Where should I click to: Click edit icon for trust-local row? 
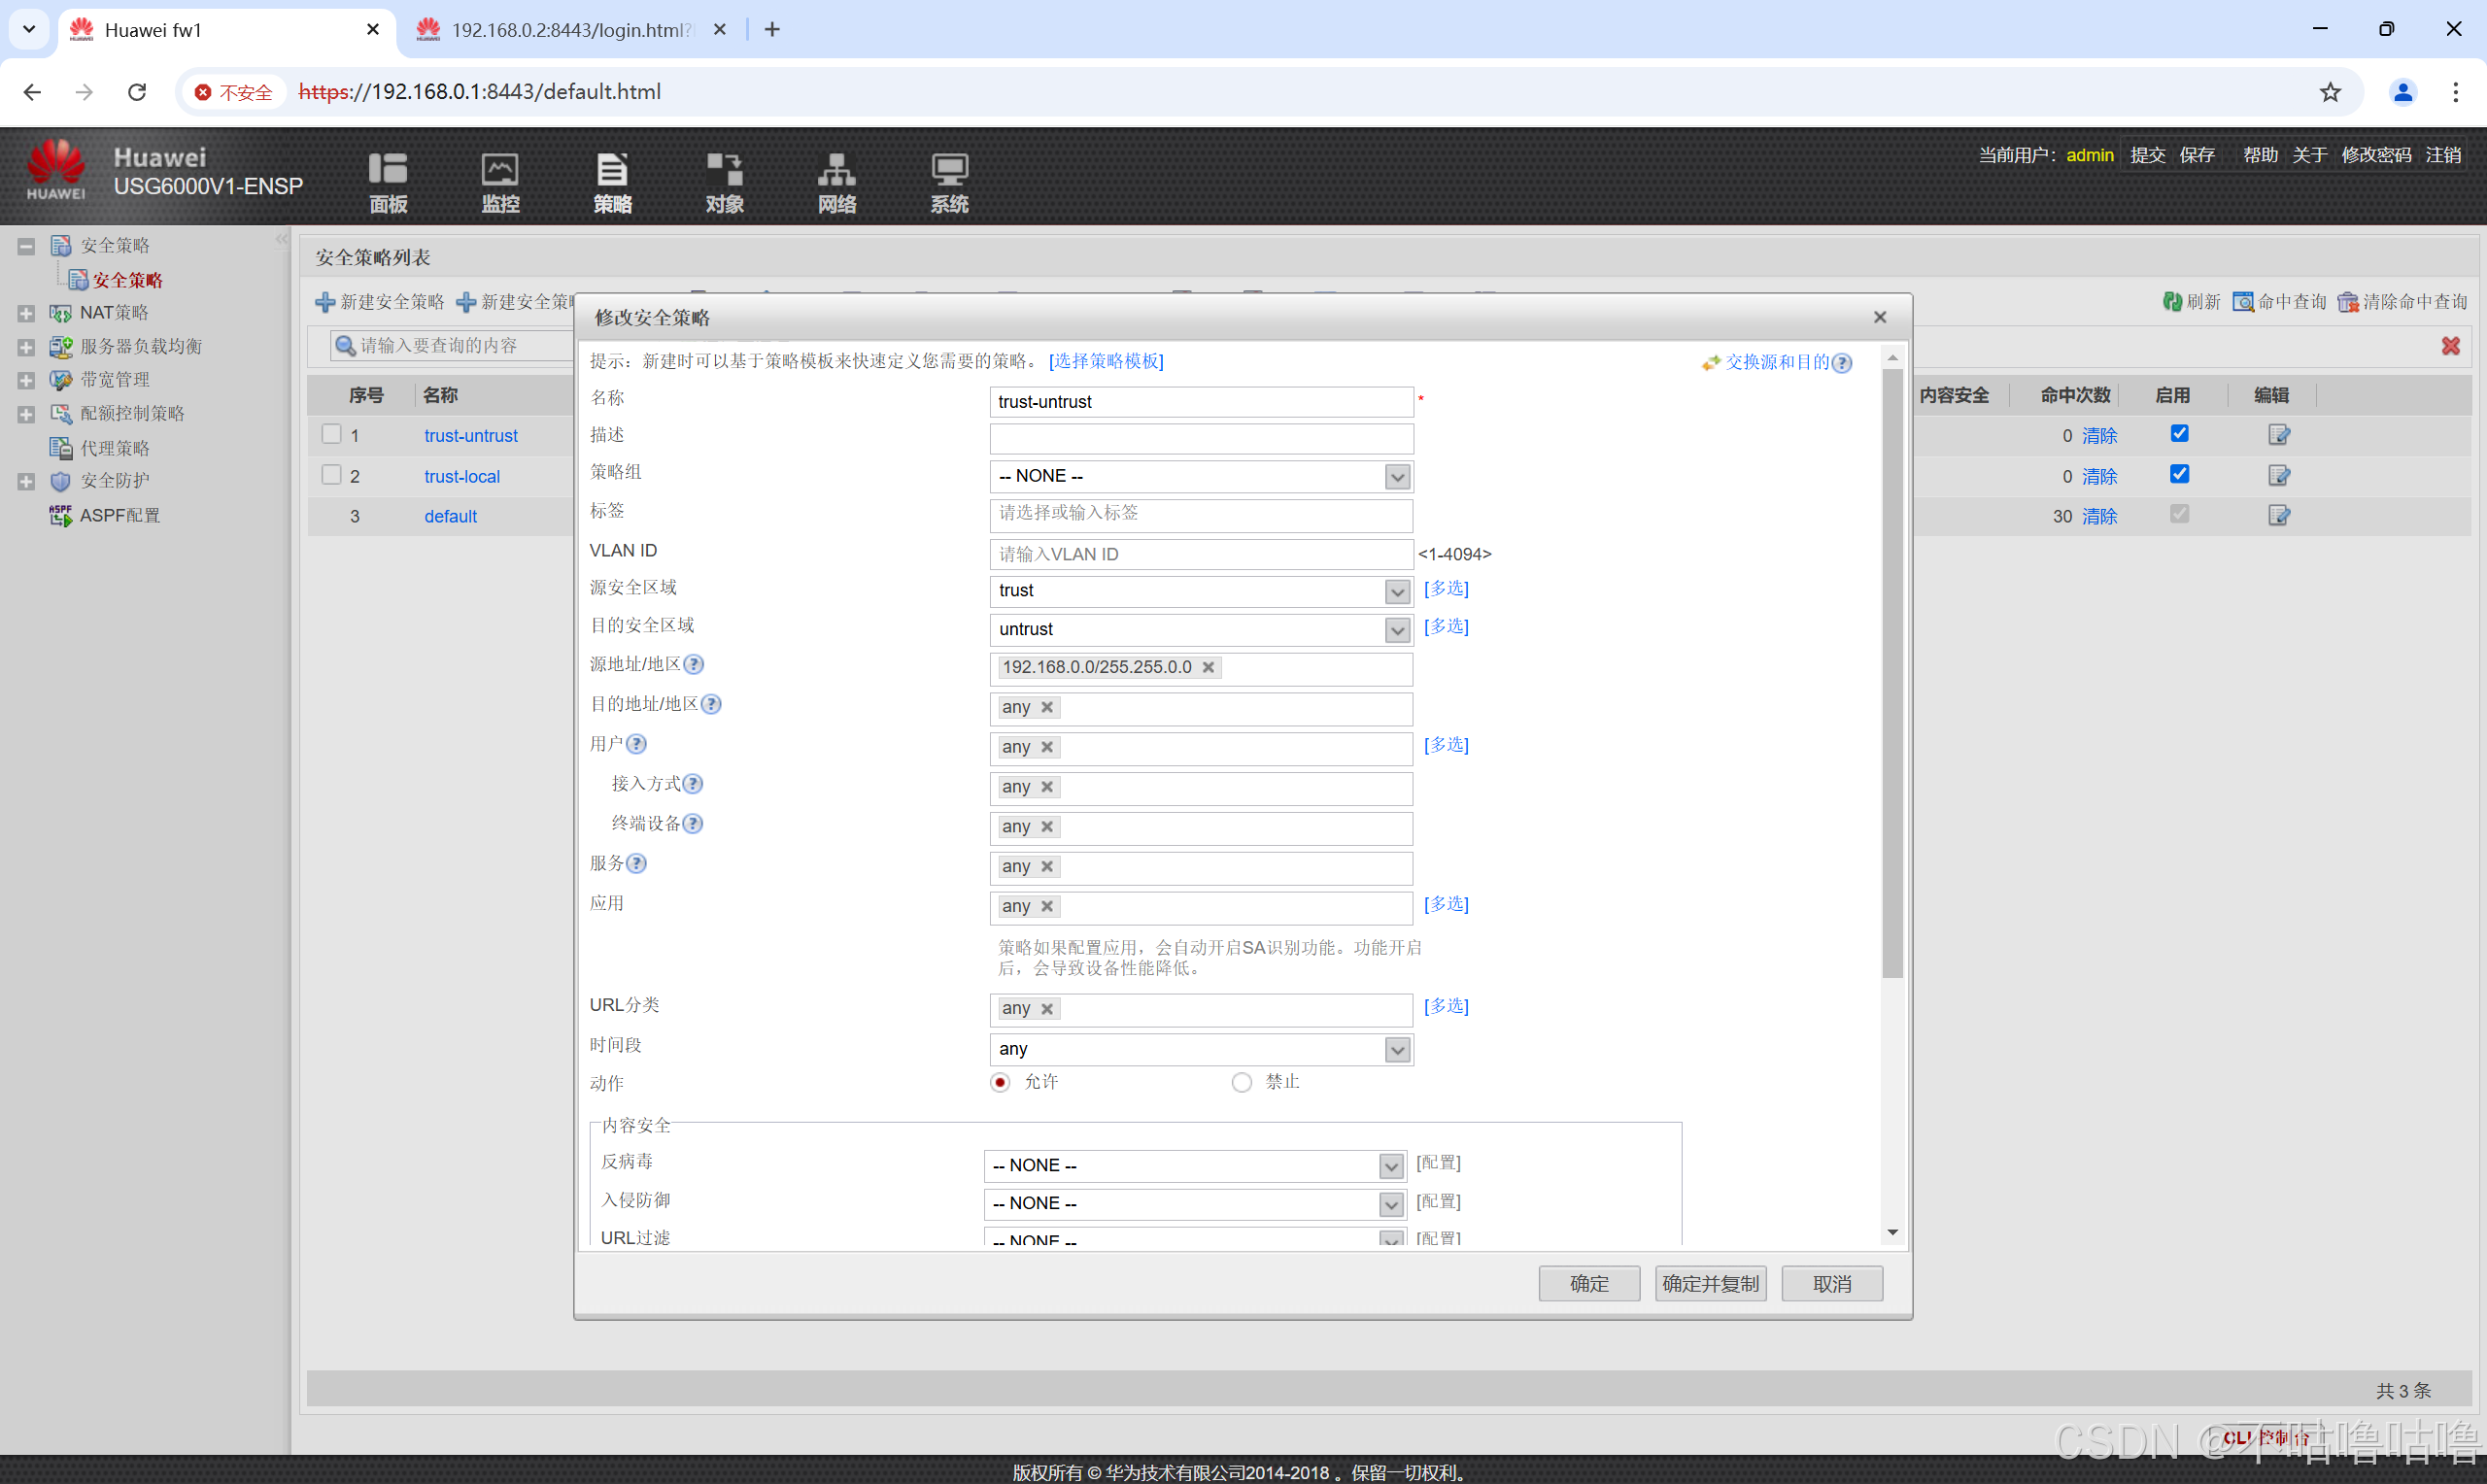2278,476
